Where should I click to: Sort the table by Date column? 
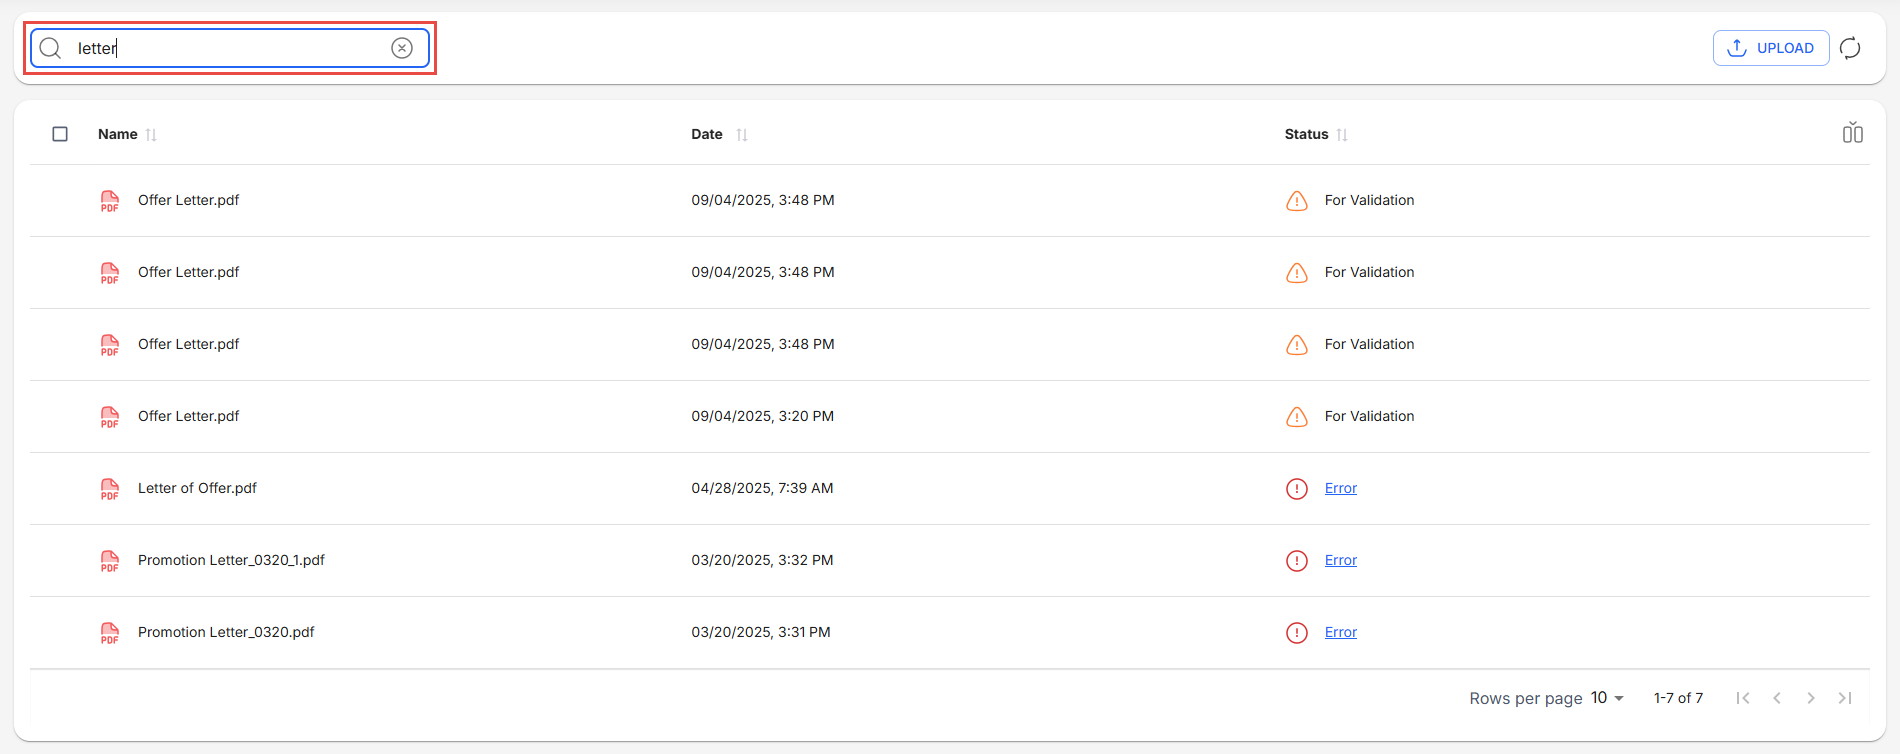(742, 135)
